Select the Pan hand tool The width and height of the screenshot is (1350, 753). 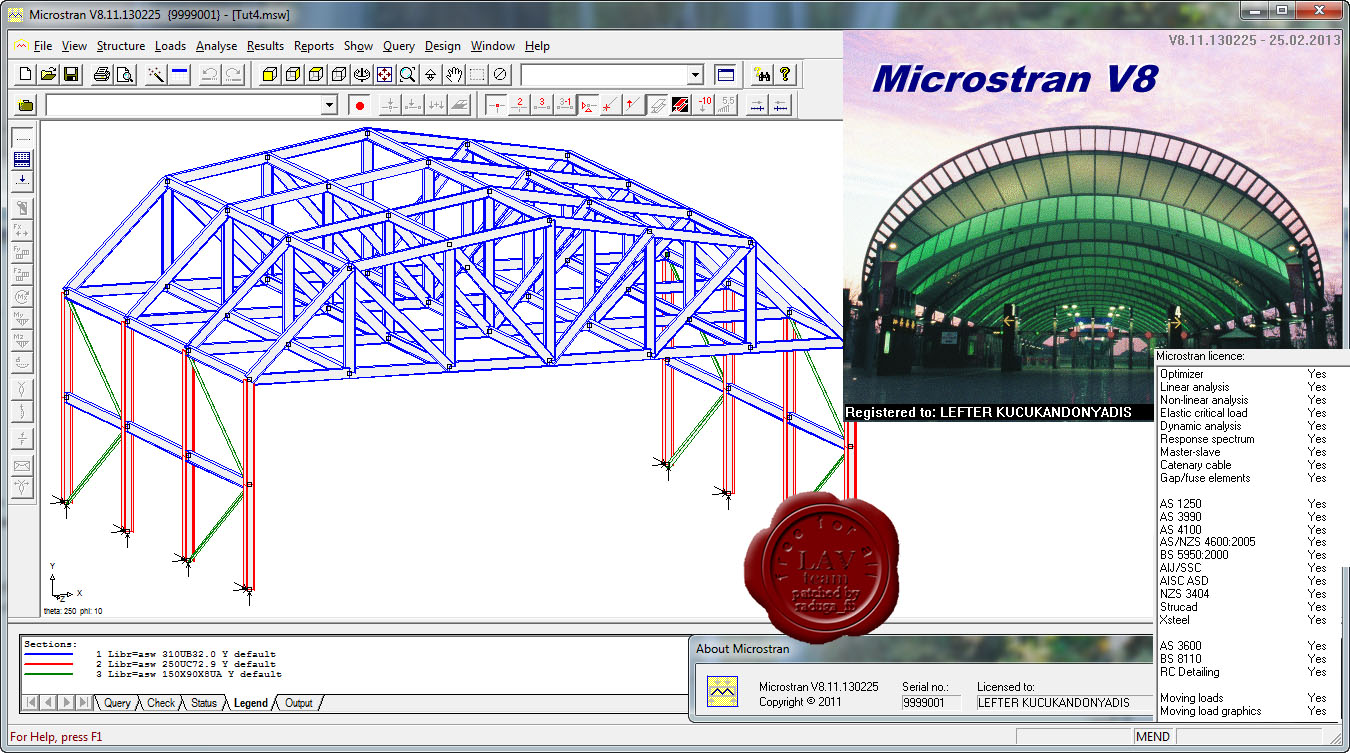point(454,75)
